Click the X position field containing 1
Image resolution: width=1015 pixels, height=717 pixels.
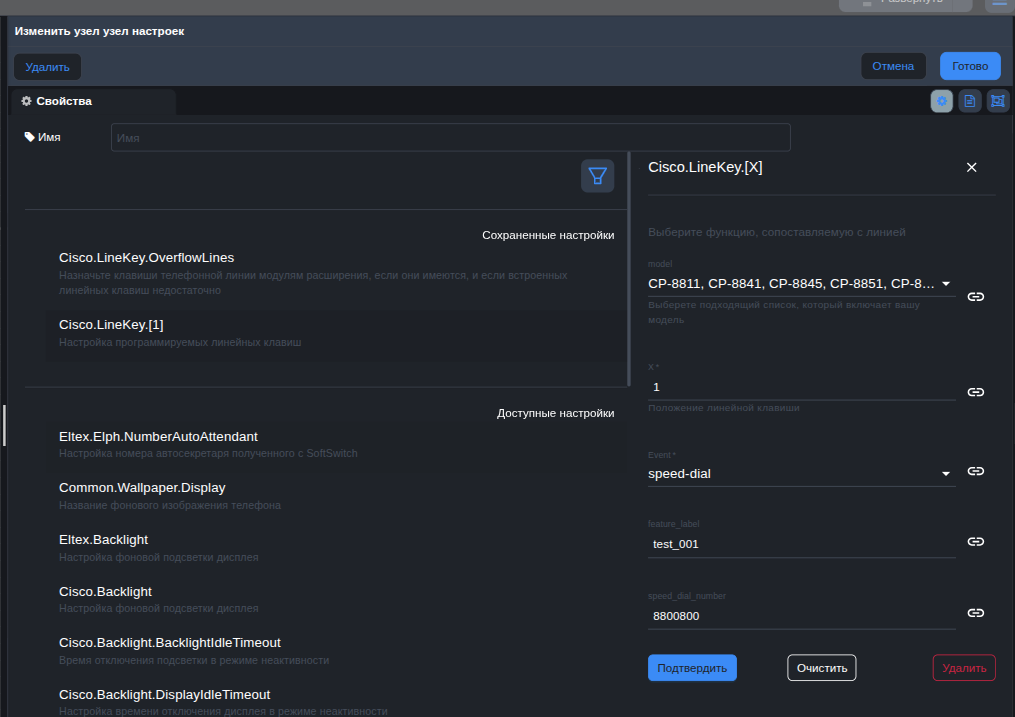(x=801, y=387)
